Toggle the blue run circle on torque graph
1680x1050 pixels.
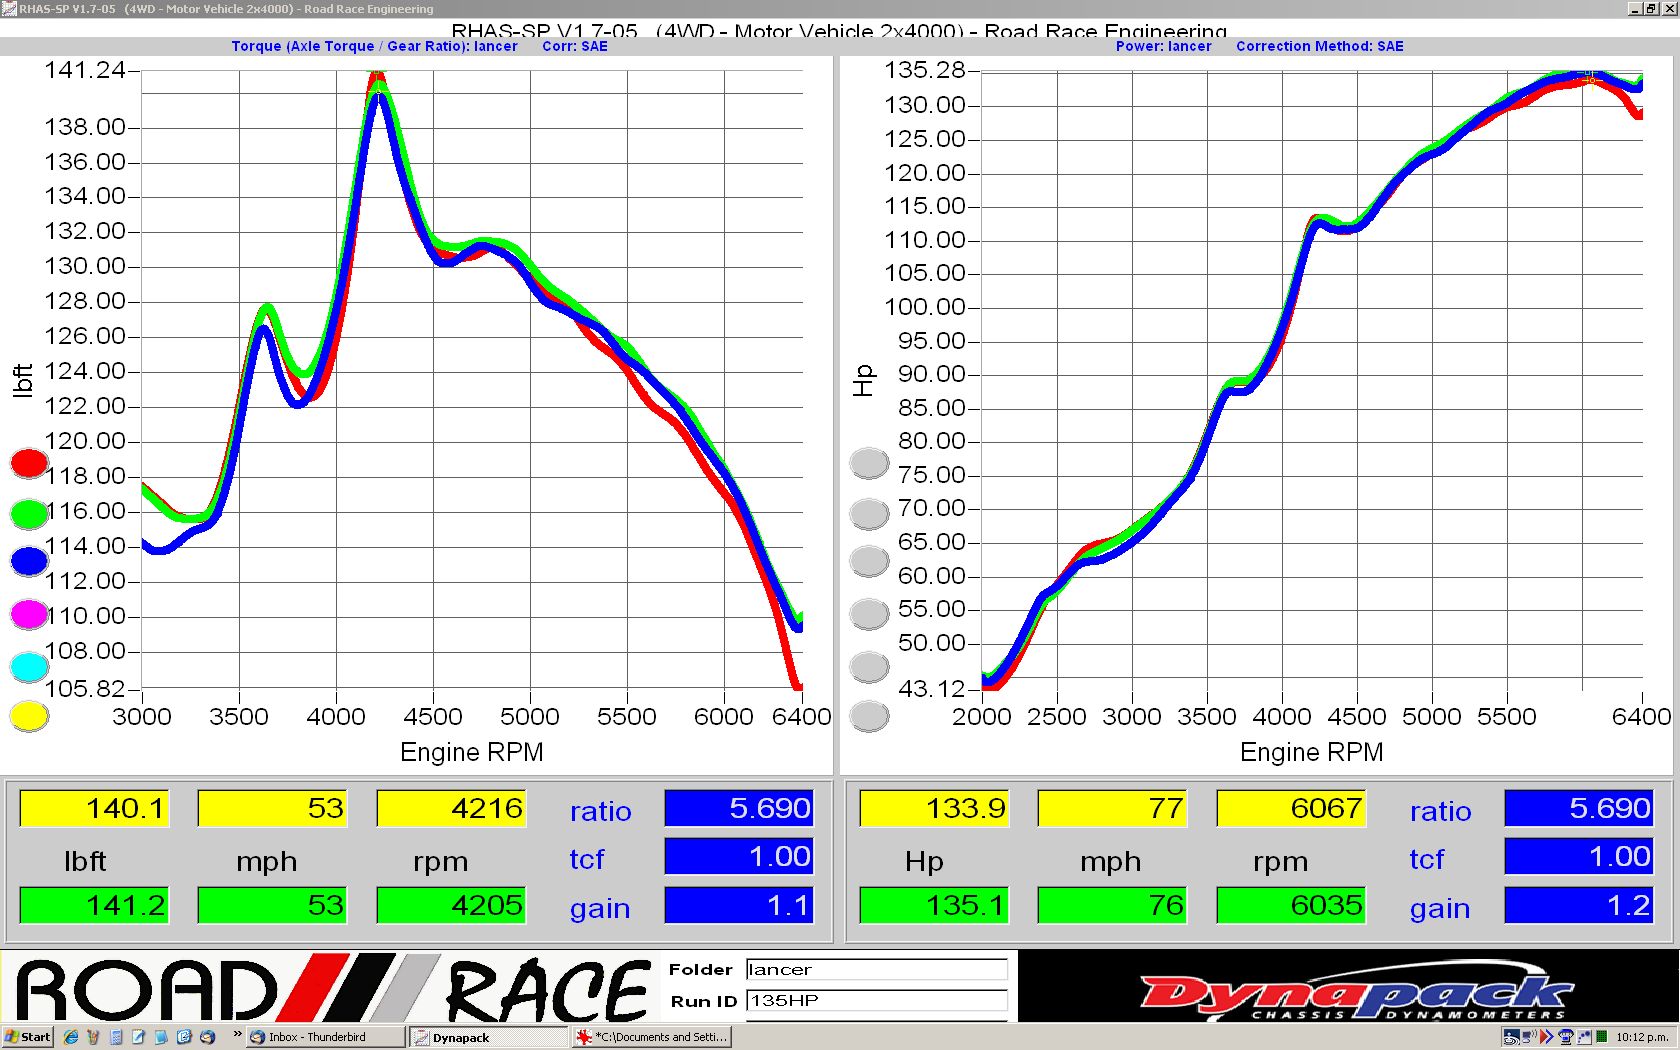coord(29,562)
